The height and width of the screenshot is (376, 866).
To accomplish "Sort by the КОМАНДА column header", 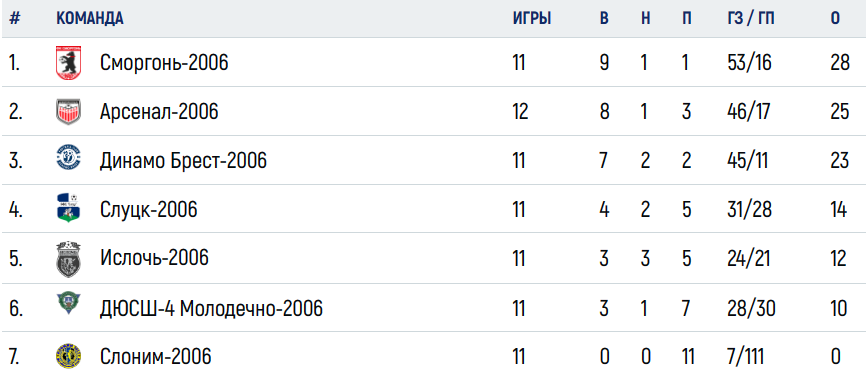I will point(90,18).
